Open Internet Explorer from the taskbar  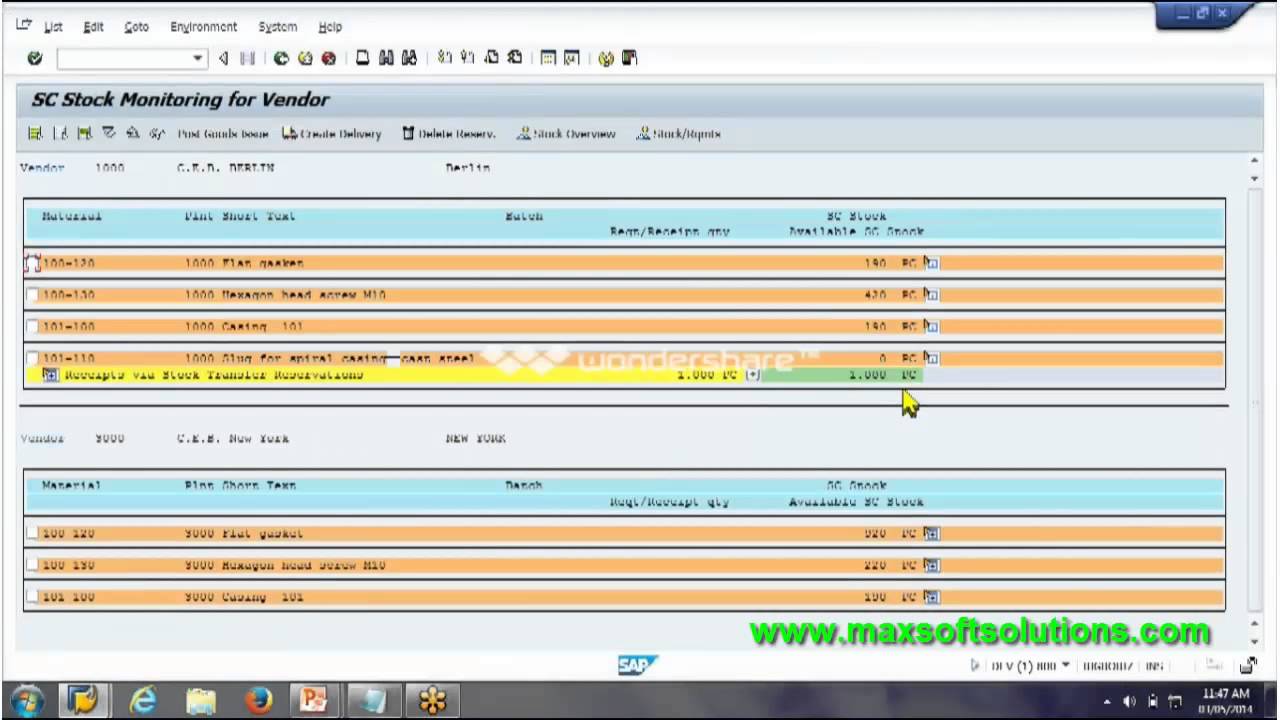pos(143,701)
